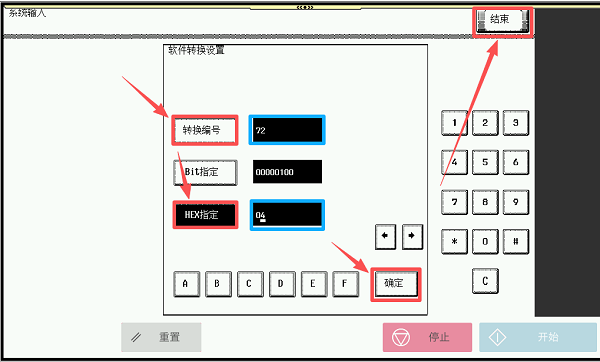Screen dimensions: 600x362
Task: Click the 结束 end button
Action: pyautogui.click(x=502, y=21)
